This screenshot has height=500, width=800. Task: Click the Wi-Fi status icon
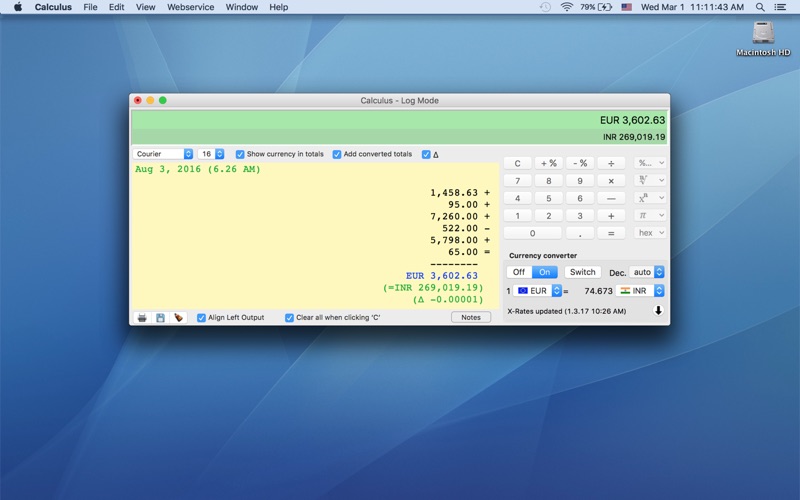tap(566, 7)
